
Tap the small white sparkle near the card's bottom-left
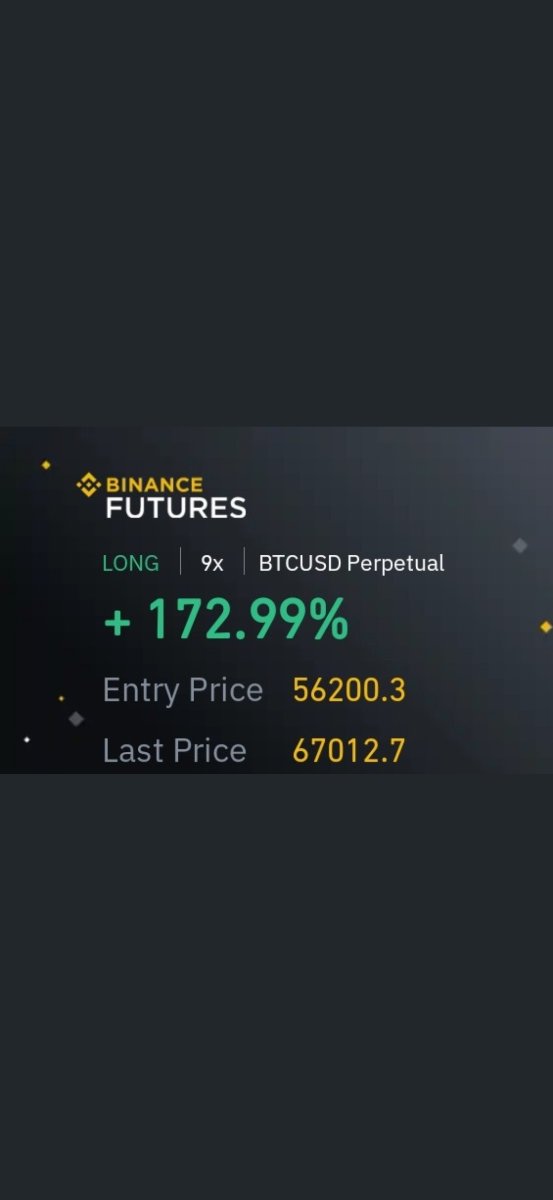[x=26, y=740]
